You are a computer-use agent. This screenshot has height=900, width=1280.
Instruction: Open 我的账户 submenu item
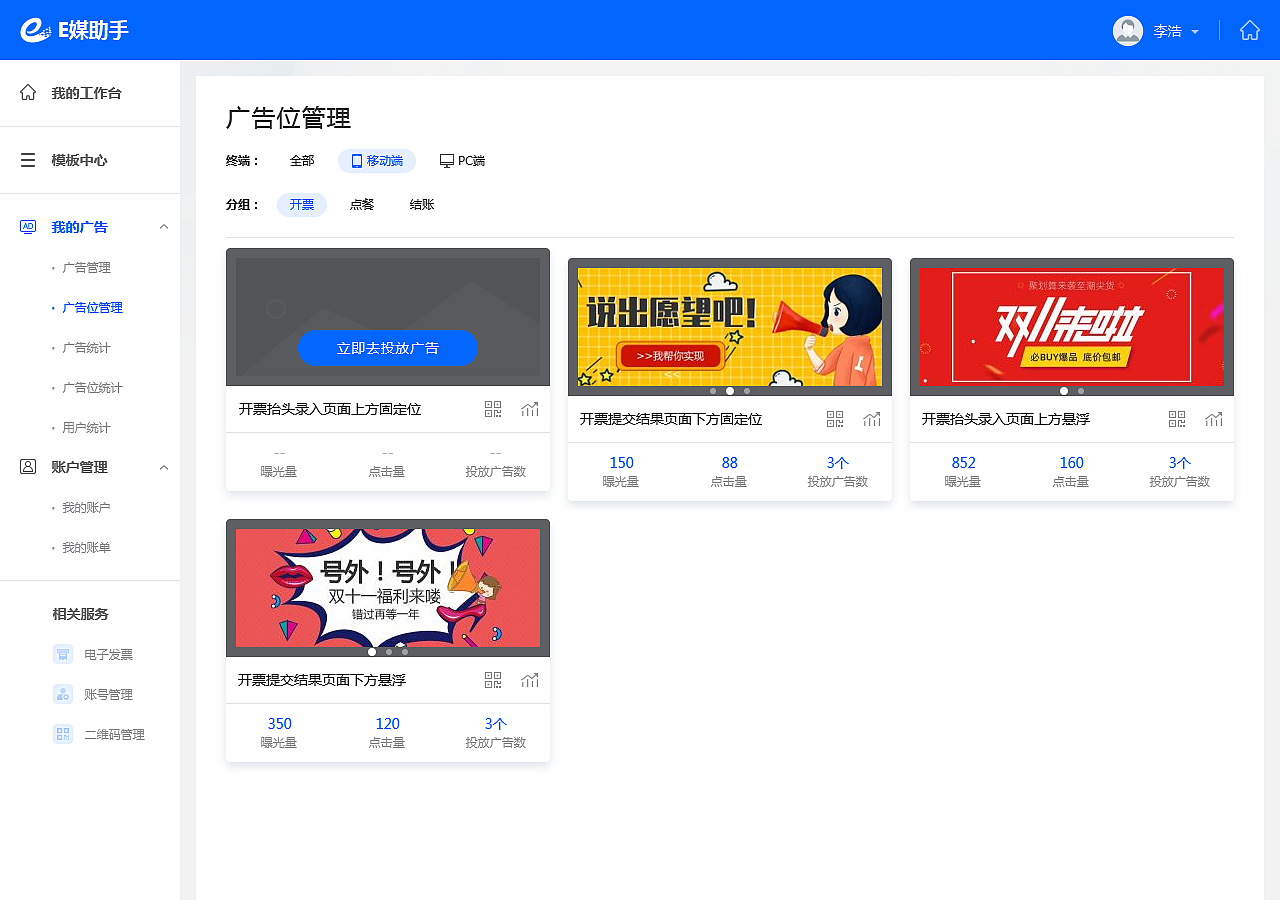86,508
